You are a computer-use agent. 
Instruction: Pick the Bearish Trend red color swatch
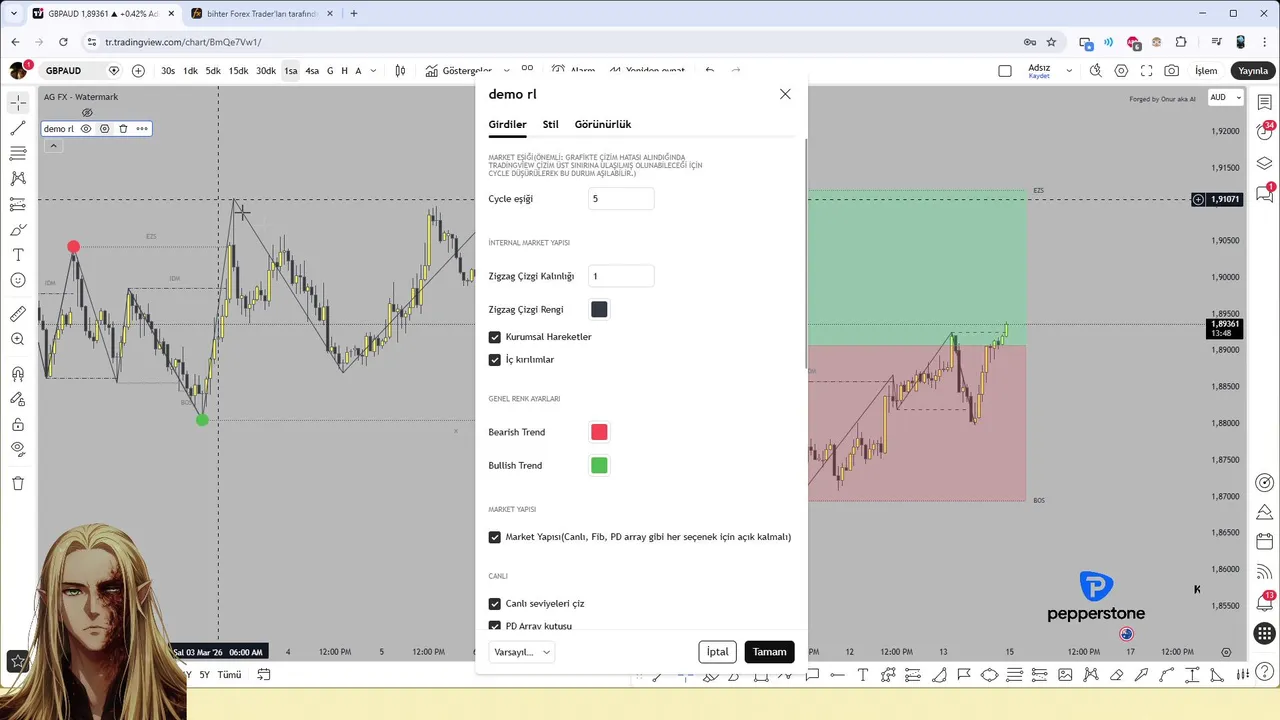[599, 432]
